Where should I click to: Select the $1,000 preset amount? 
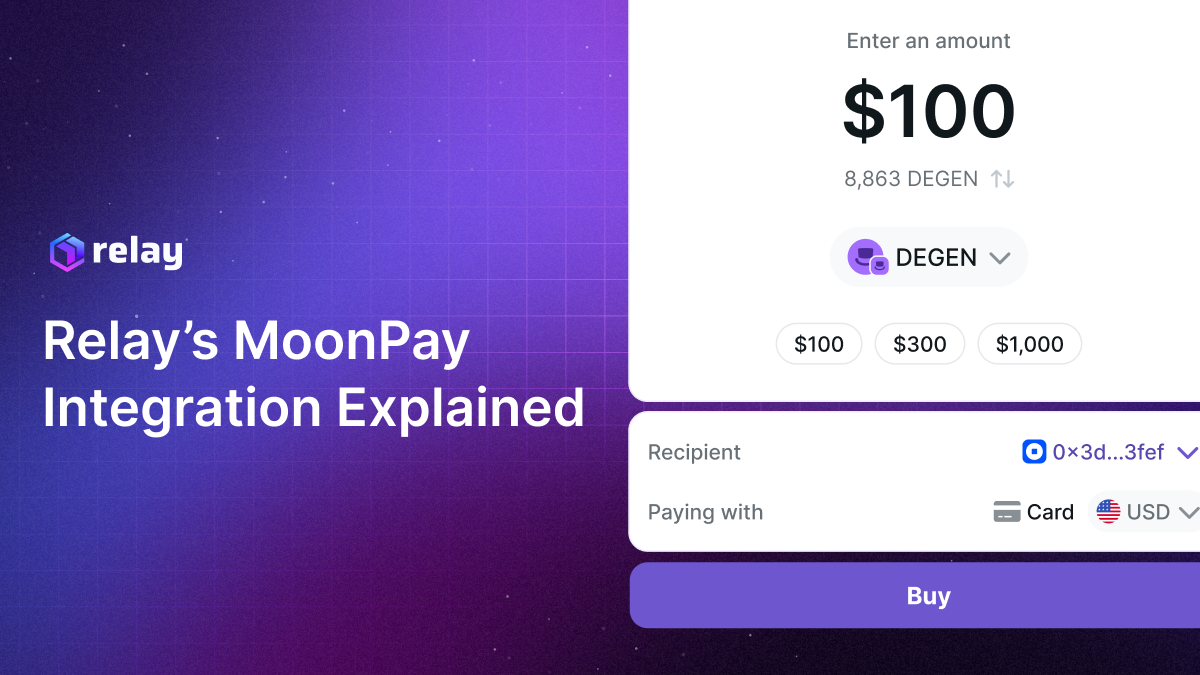1029,343
